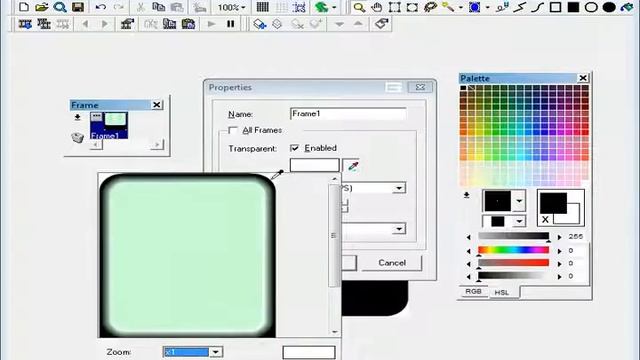This screenshot has width=640, height=360.
Task: Click the transparent color box in Properties
Action: (x=314, y=165)
